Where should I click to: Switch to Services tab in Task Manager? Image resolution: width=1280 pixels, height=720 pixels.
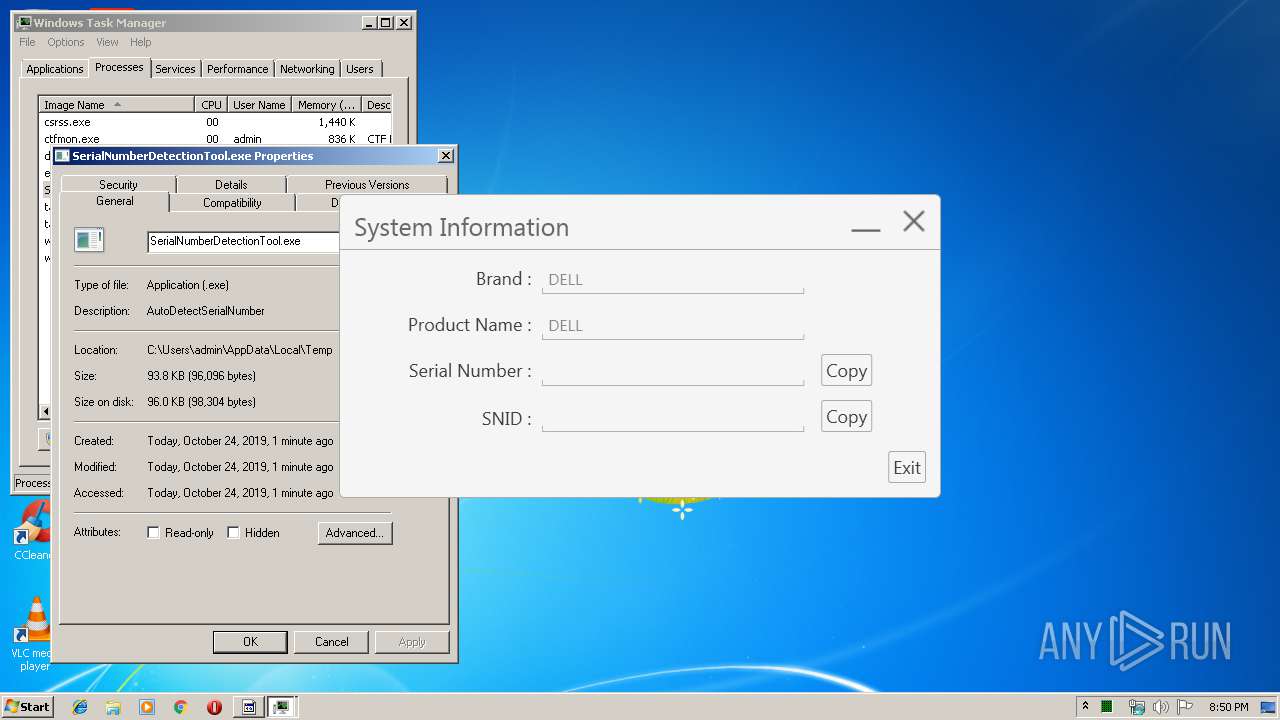(175, 69)
